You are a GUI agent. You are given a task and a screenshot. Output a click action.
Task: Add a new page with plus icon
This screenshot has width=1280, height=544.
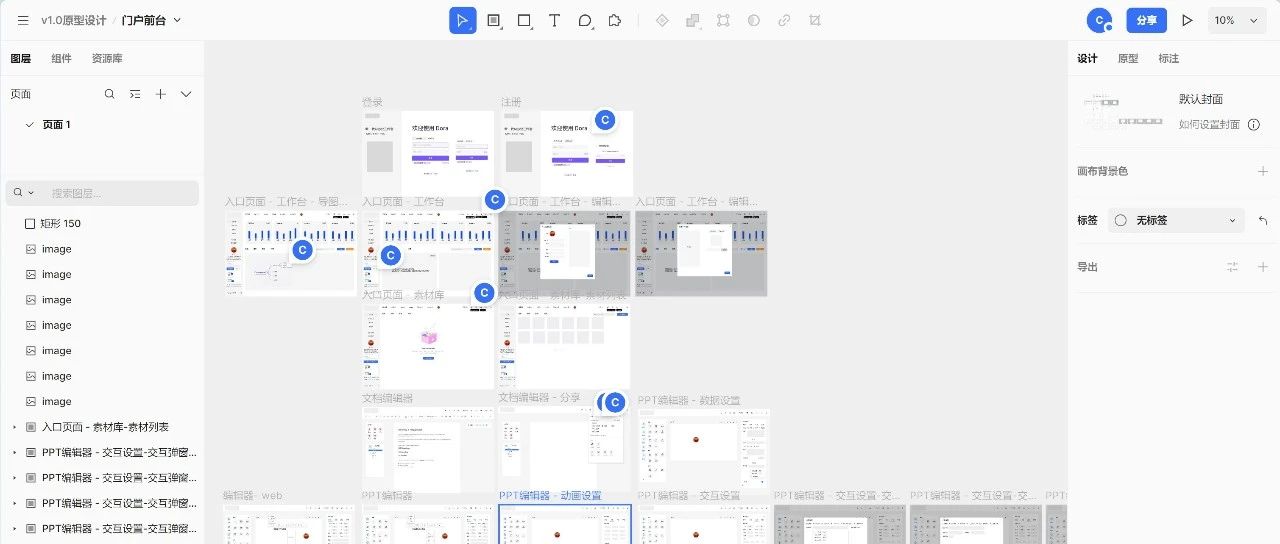tap(160, 94)
